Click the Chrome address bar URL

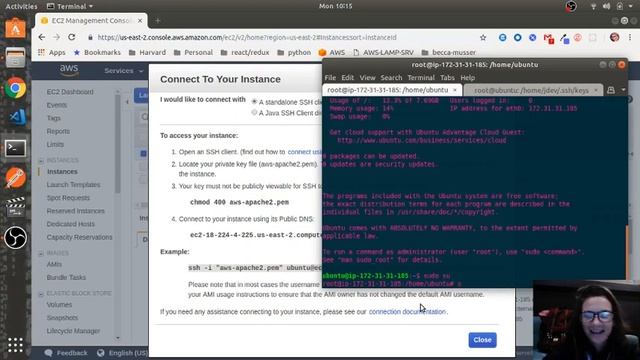[x=247, y=37]
